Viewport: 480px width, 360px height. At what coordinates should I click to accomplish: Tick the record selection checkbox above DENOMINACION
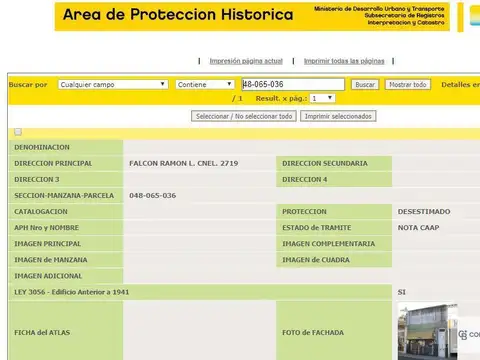(x=18, y=132)
